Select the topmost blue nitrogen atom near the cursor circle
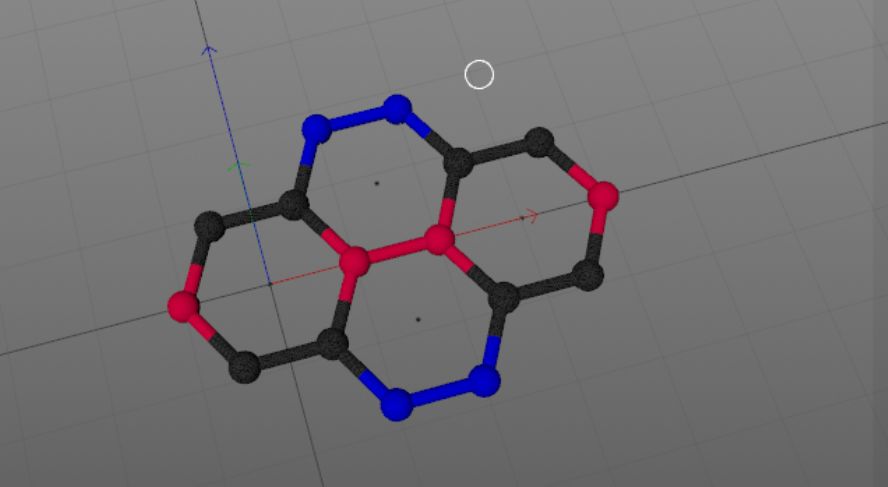 397,109
